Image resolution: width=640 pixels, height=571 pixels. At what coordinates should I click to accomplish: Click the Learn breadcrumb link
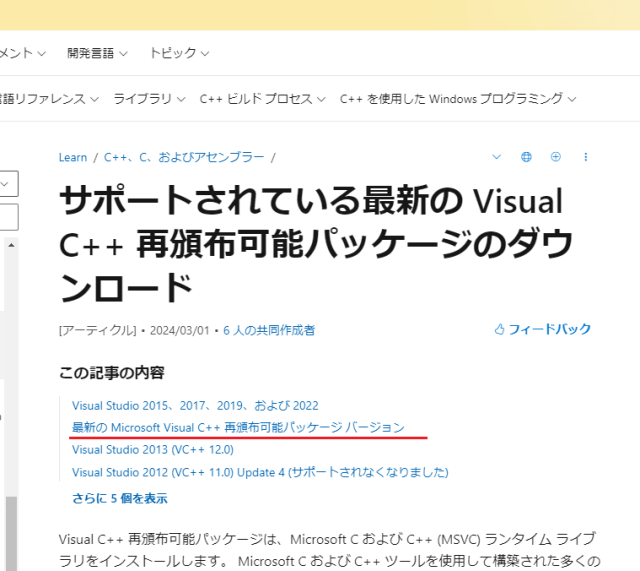point(73,158)
